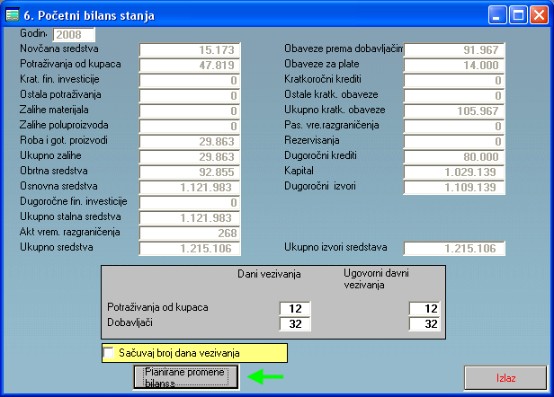
Task: Select the Obrtna sredstva value 92.855
Action: (190, 172)
